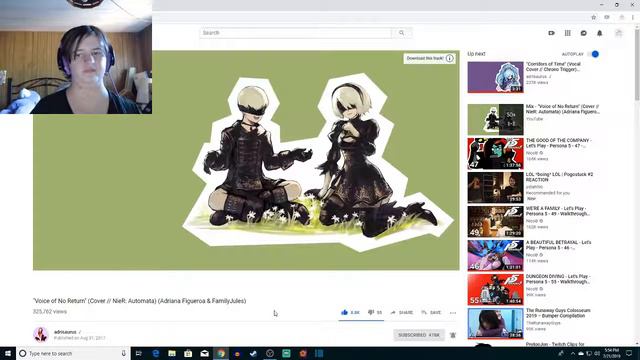
Task: Open the YouTube messages bubble icon
Action: click(x=584, y=33)
